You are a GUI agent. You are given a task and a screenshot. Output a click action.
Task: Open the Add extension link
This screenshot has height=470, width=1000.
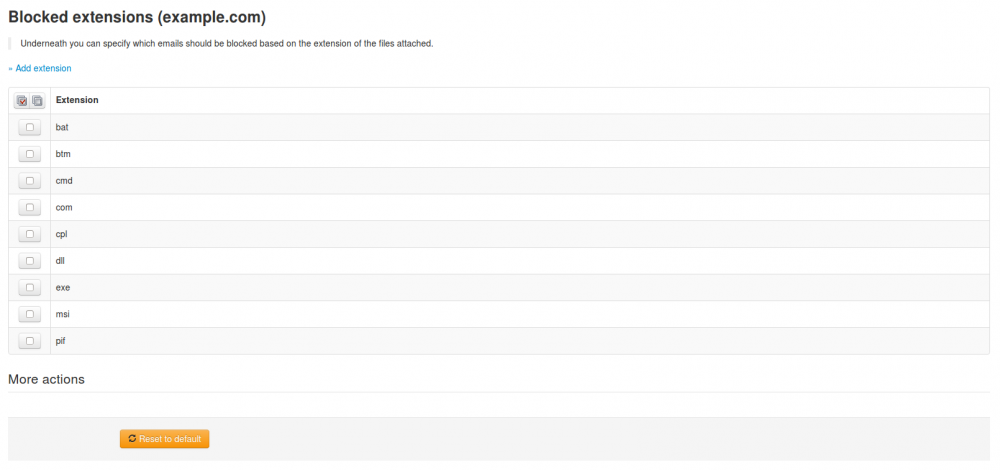(x=40, y=68)
